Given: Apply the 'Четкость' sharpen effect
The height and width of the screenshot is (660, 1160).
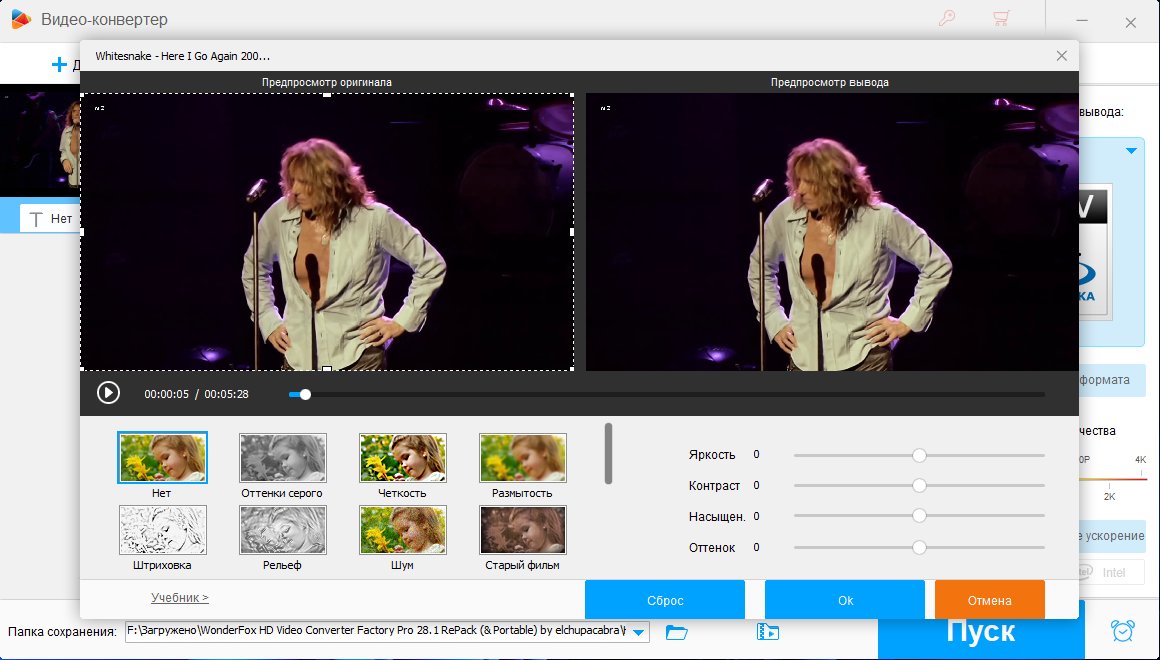Looking at the screenshot, I should click(402, 458).
